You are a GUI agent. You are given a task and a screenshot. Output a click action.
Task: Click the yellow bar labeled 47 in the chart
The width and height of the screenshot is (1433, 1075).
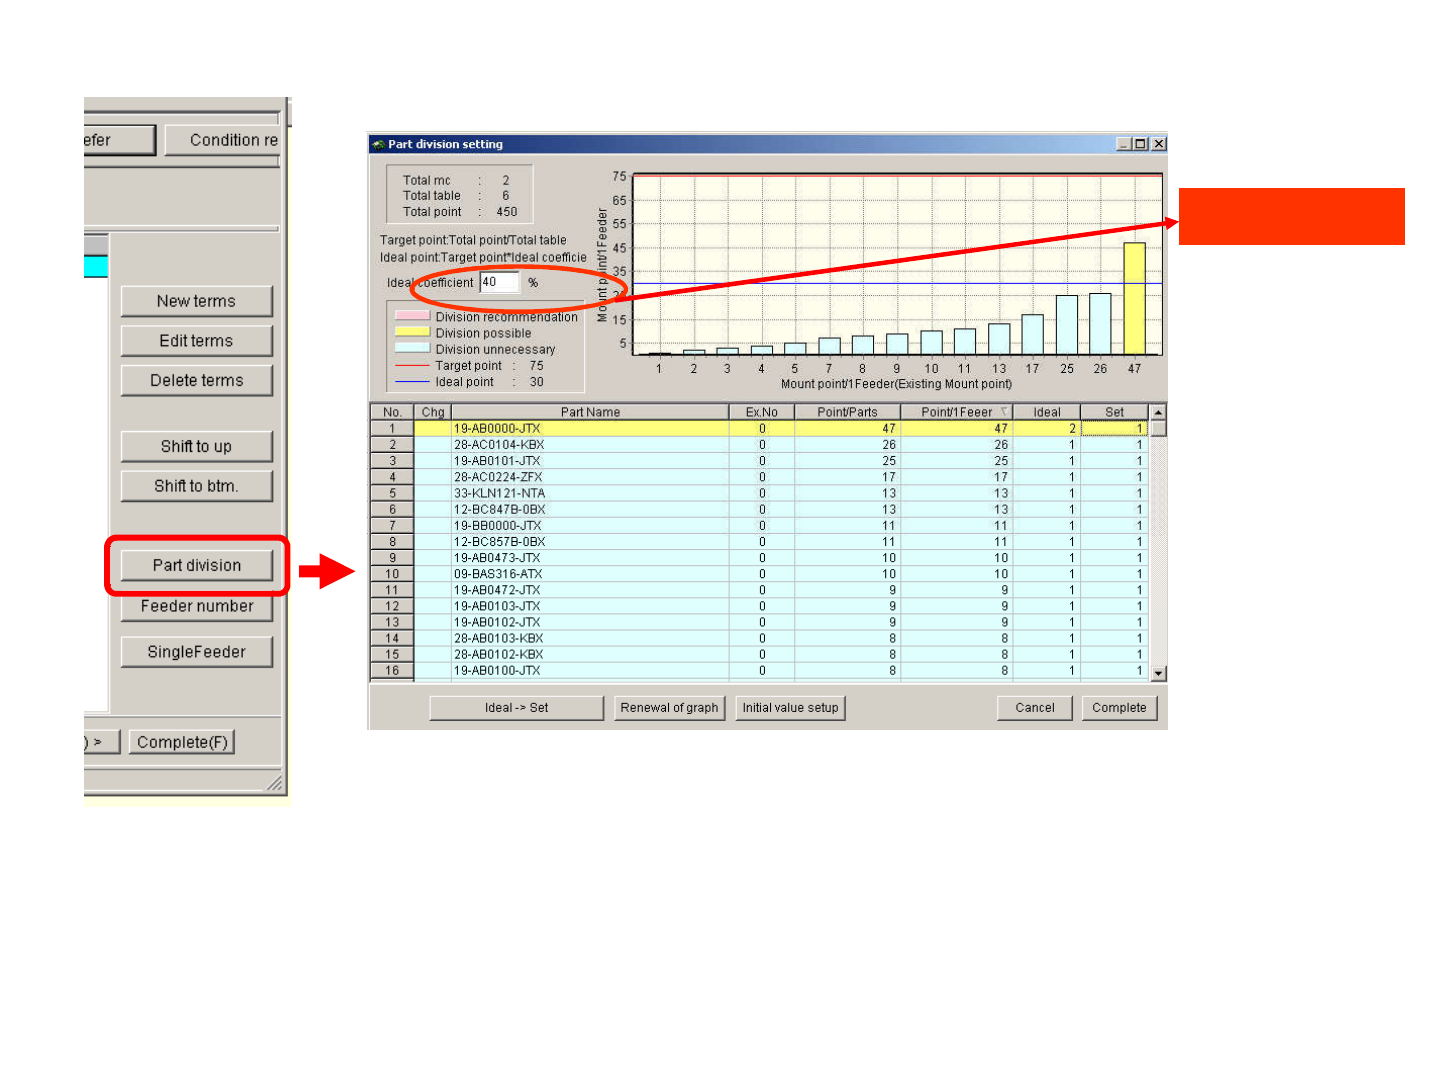pos(1134,298)
